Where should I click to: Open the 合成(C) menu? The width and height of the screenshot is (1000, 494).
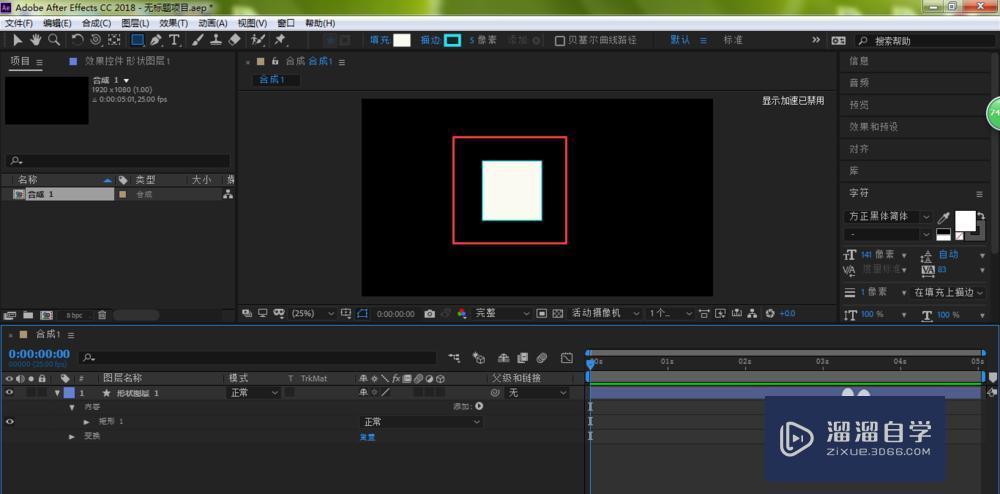(x=96, y=23)
